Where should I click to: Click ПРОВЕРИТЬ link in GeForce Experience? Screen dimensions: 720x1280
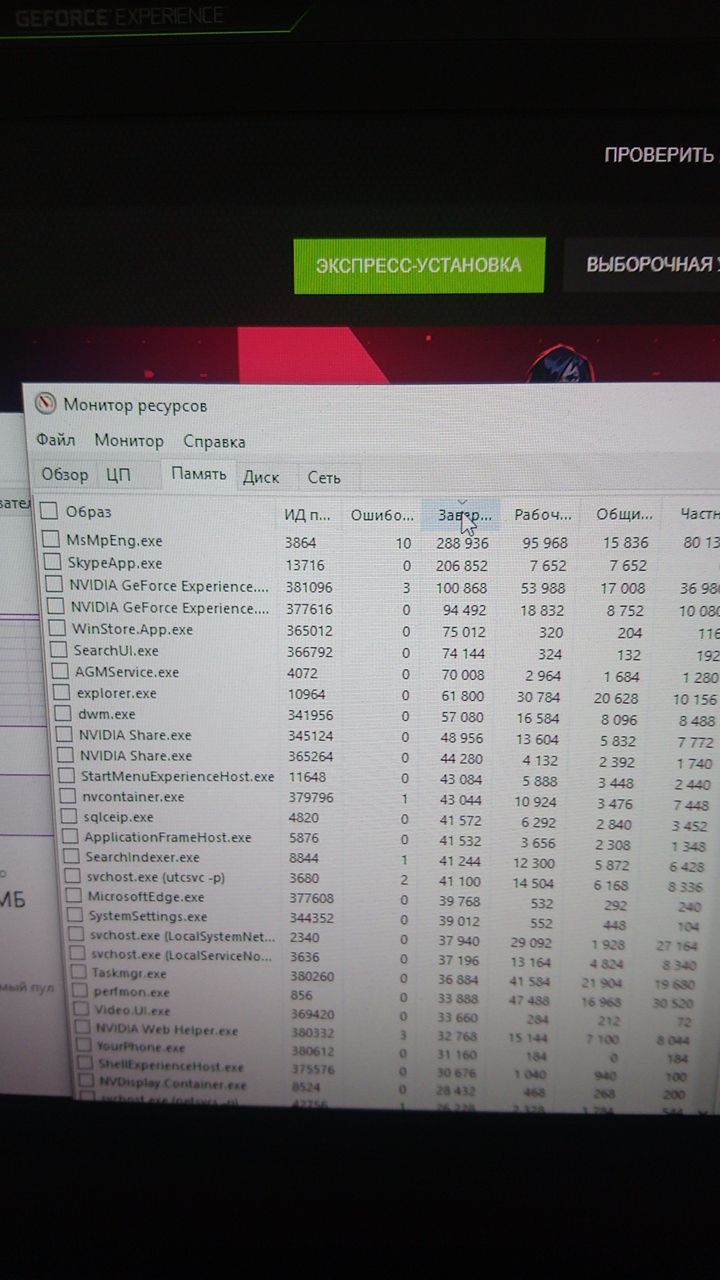[x=660, y=155]
